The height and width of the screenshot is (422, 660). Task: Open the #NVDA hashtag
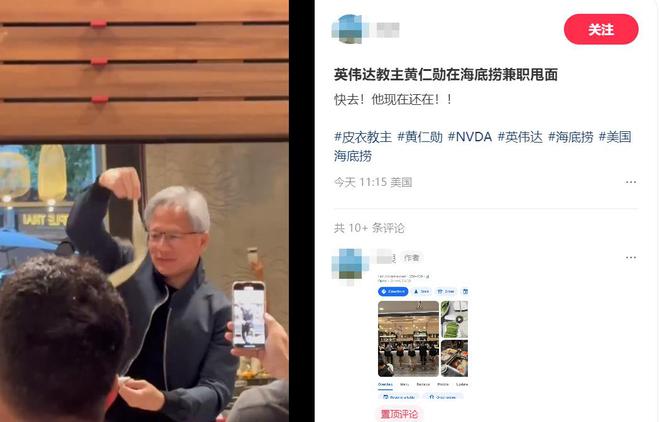[470, 137]
